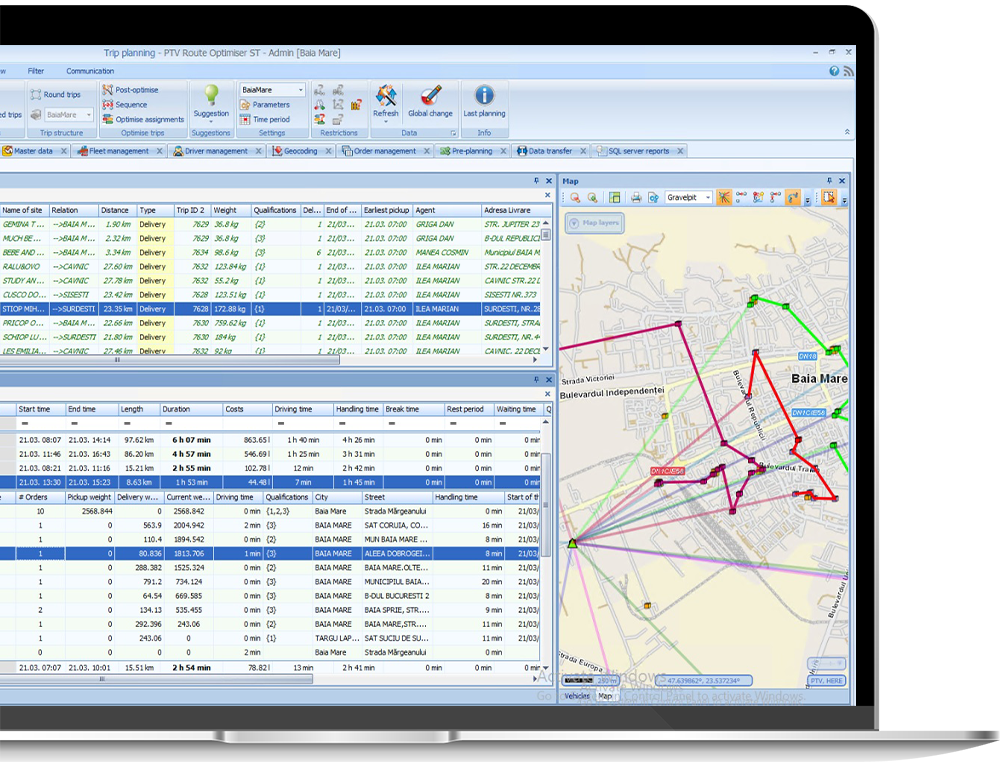Click the straight-line trips map icon
This screenshot has width=1000, height=762.
pyautogui.click(x=741, y=198)
